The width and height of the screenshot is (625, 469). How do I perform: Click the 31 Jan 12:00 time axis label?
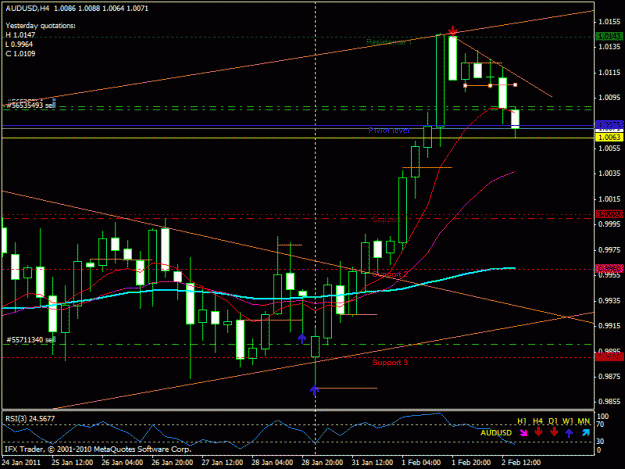(372, 463)
